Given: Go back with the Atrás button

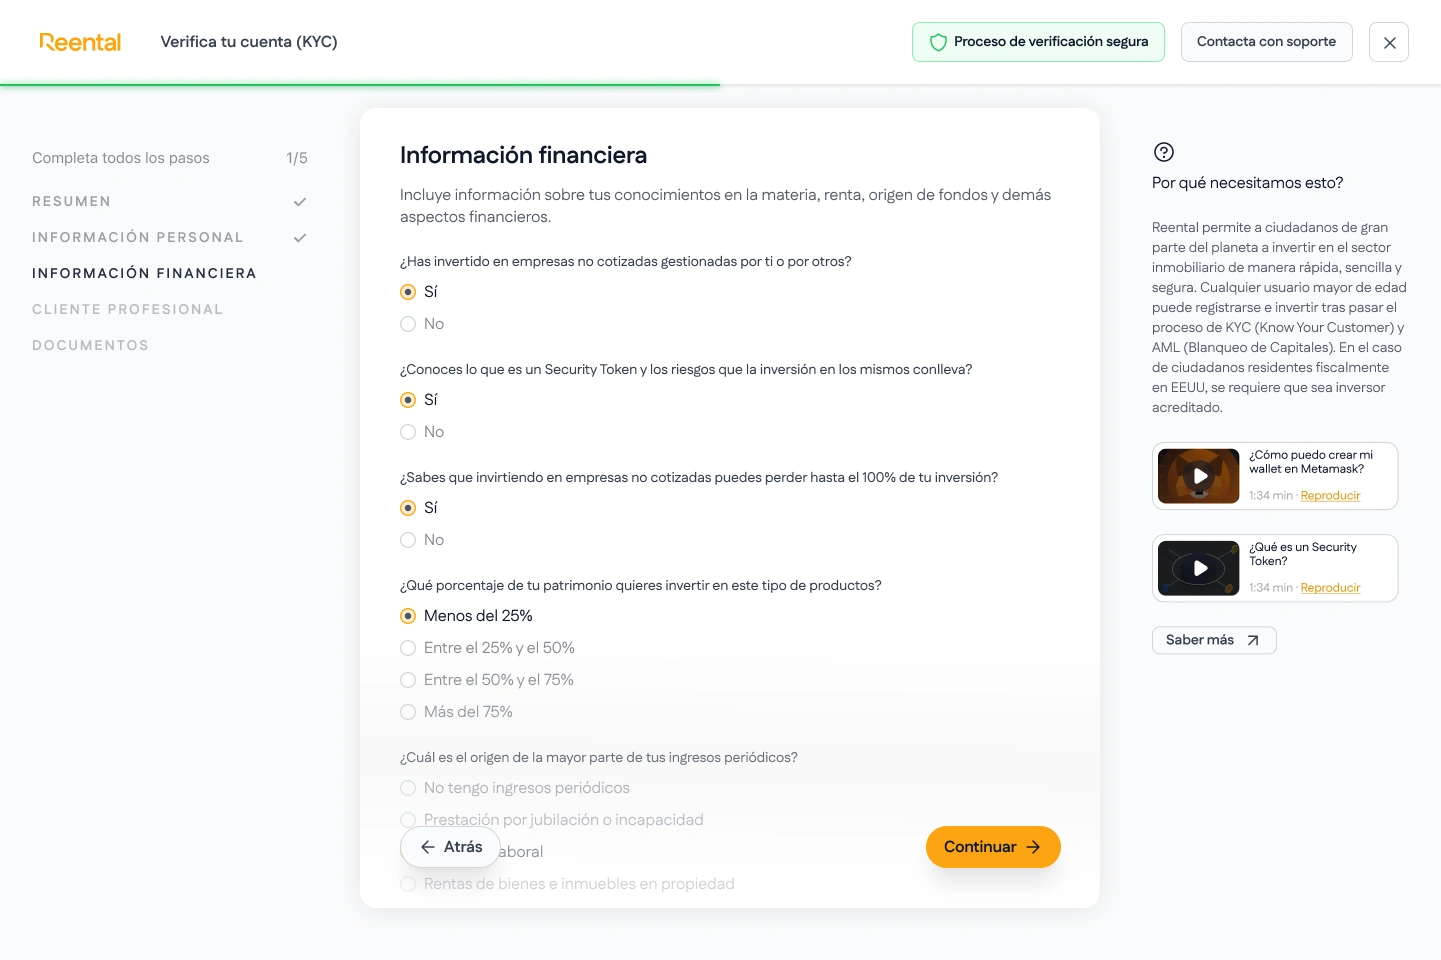Looking at the screenshot, I should [x=450, y=847].
